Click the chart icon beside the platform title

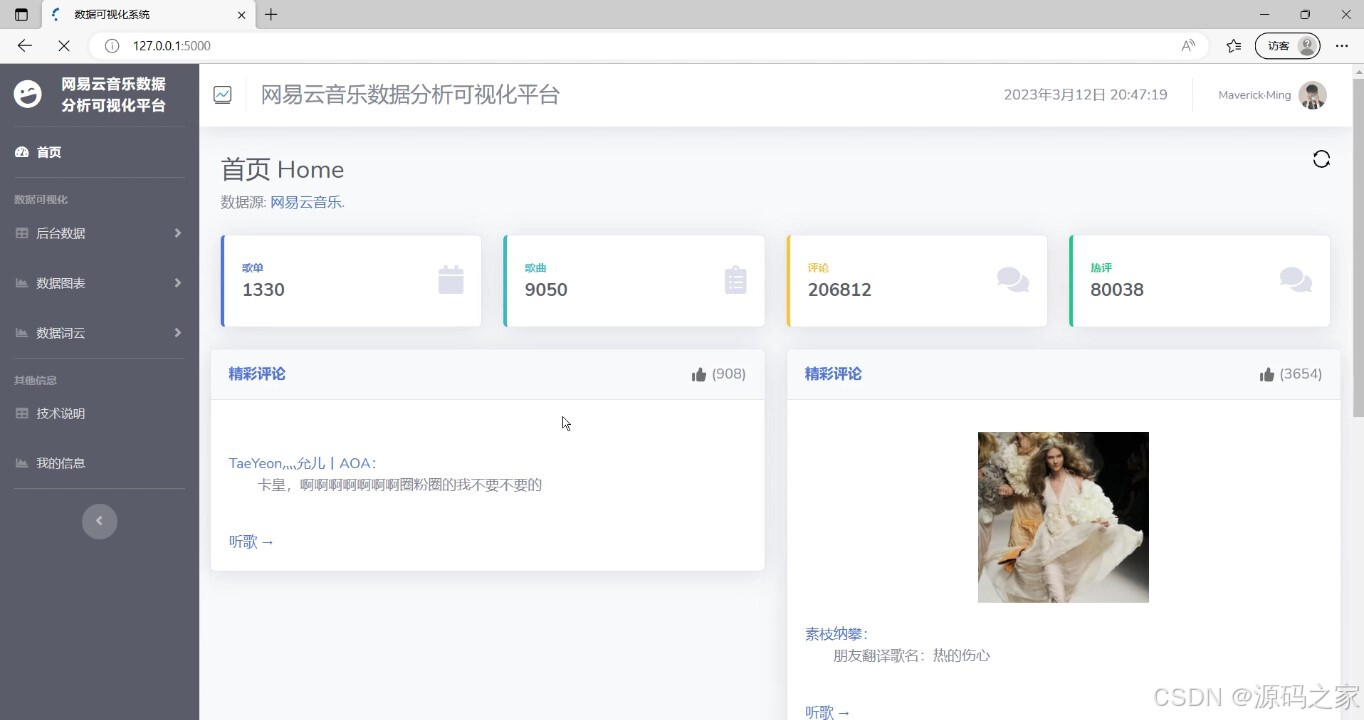(222, 94)
